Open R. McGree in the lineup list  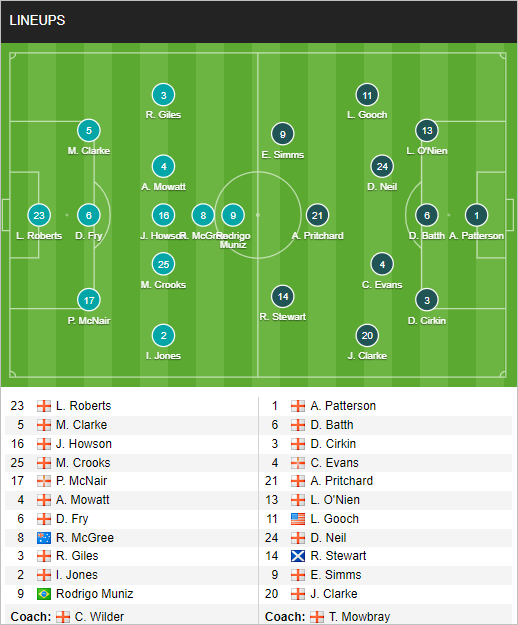pos(85,538)
